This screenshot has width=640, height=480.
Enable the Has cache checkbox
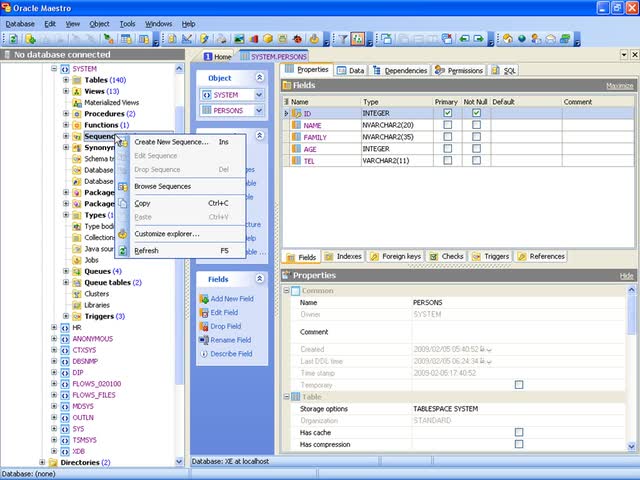(x=519, y=432)
